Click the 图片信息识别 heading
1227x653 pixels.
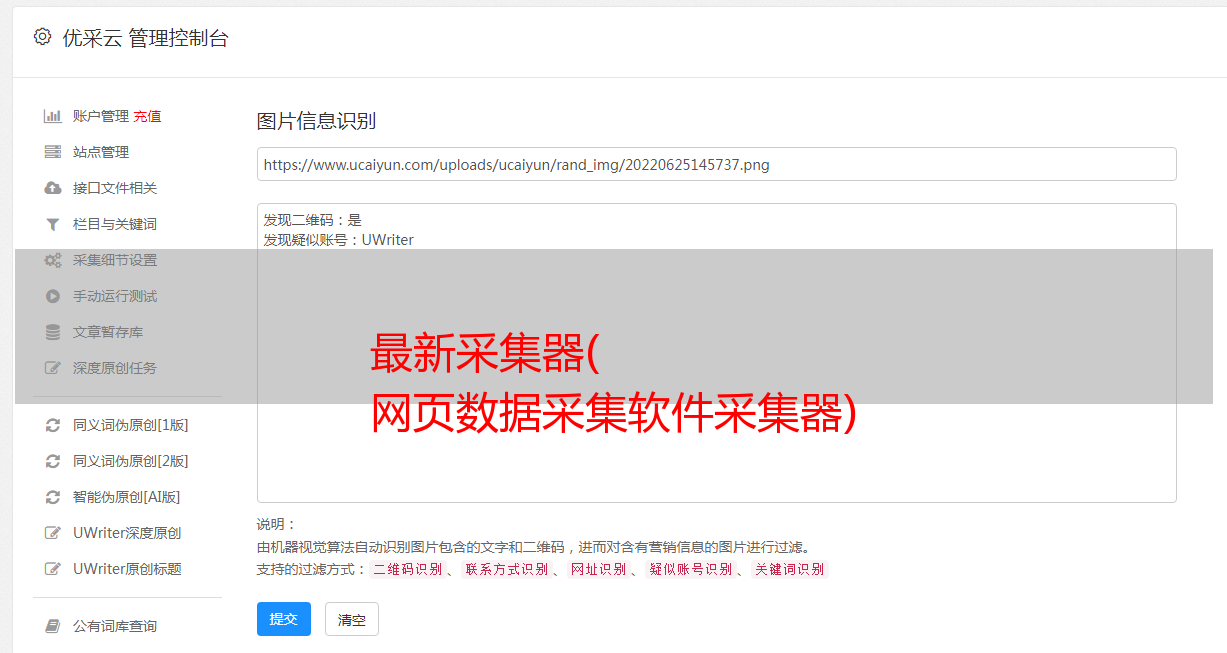pos(316,122)
